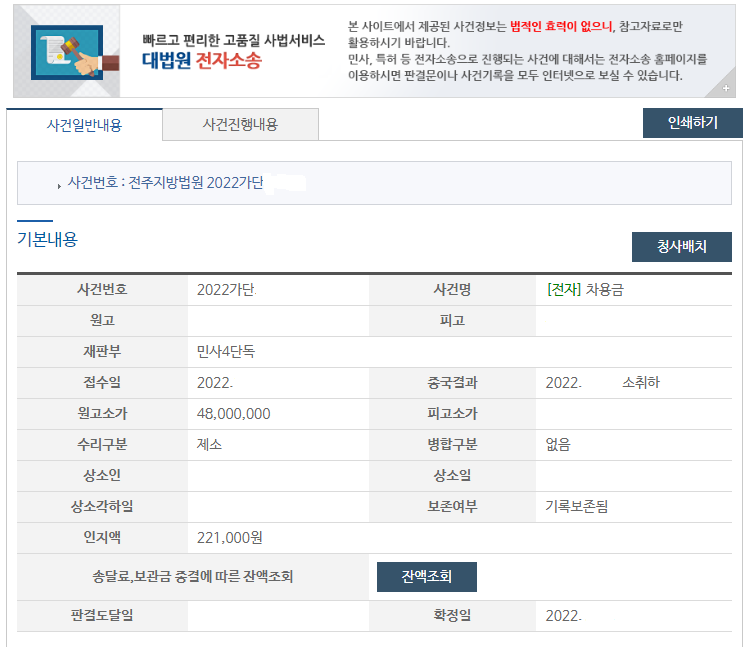
Task: Click the 소취하 final result value
Action: (x=640, y=383)
